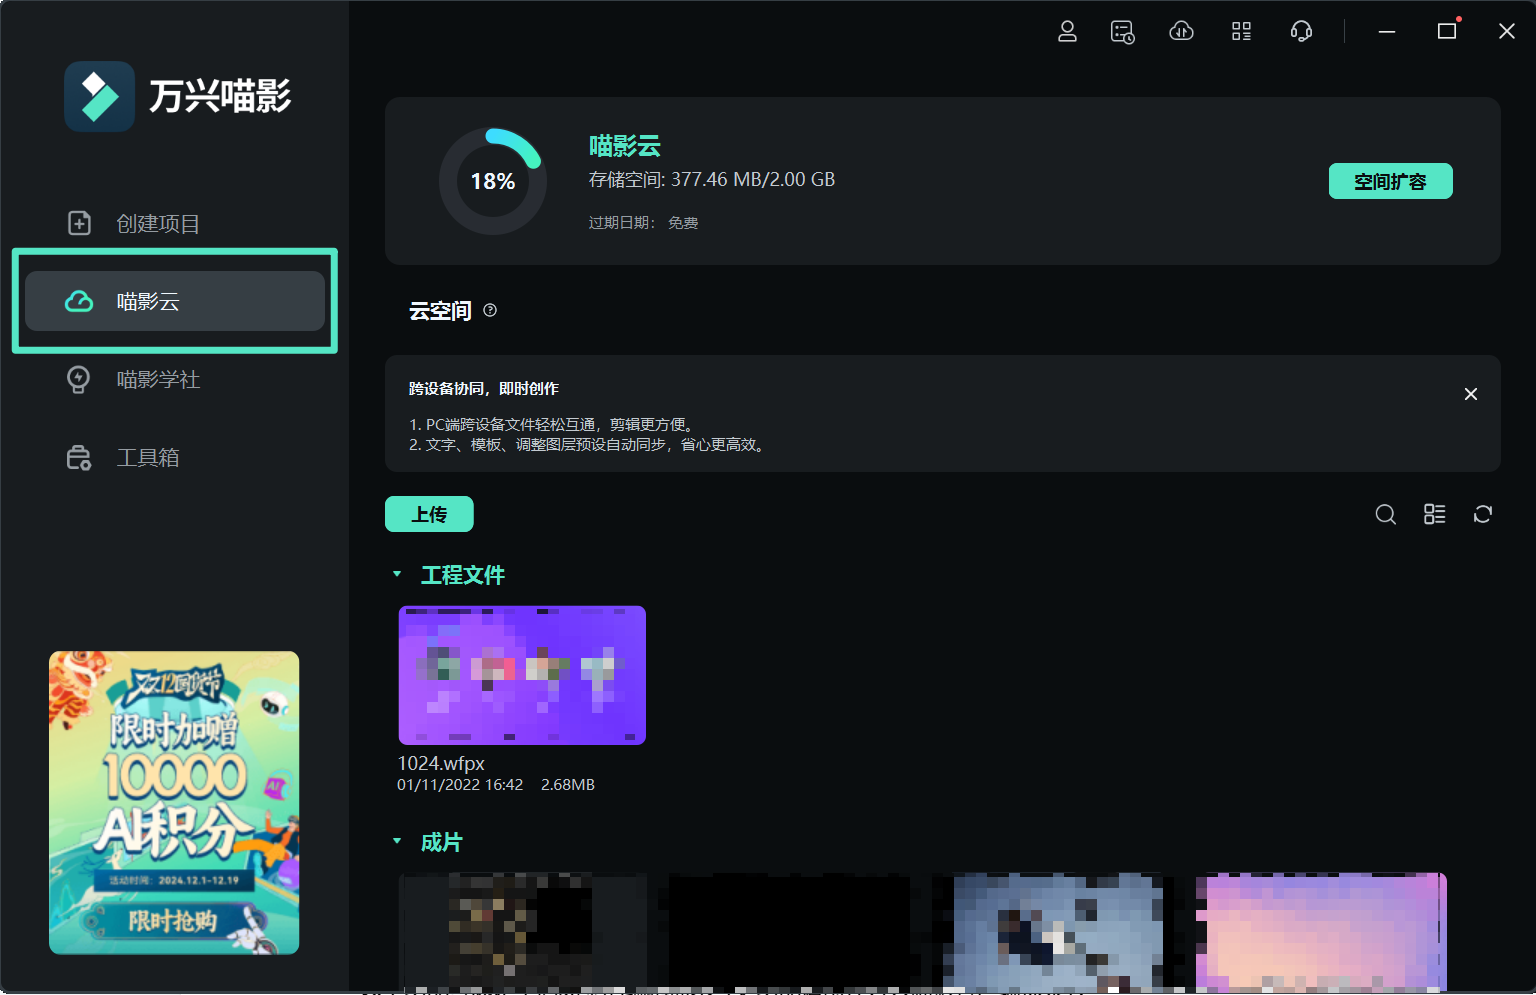The width and height of the screenshot is (1536, 995).
Task: Dismiss the cross-device collaboration notice
Action: 1470,394
